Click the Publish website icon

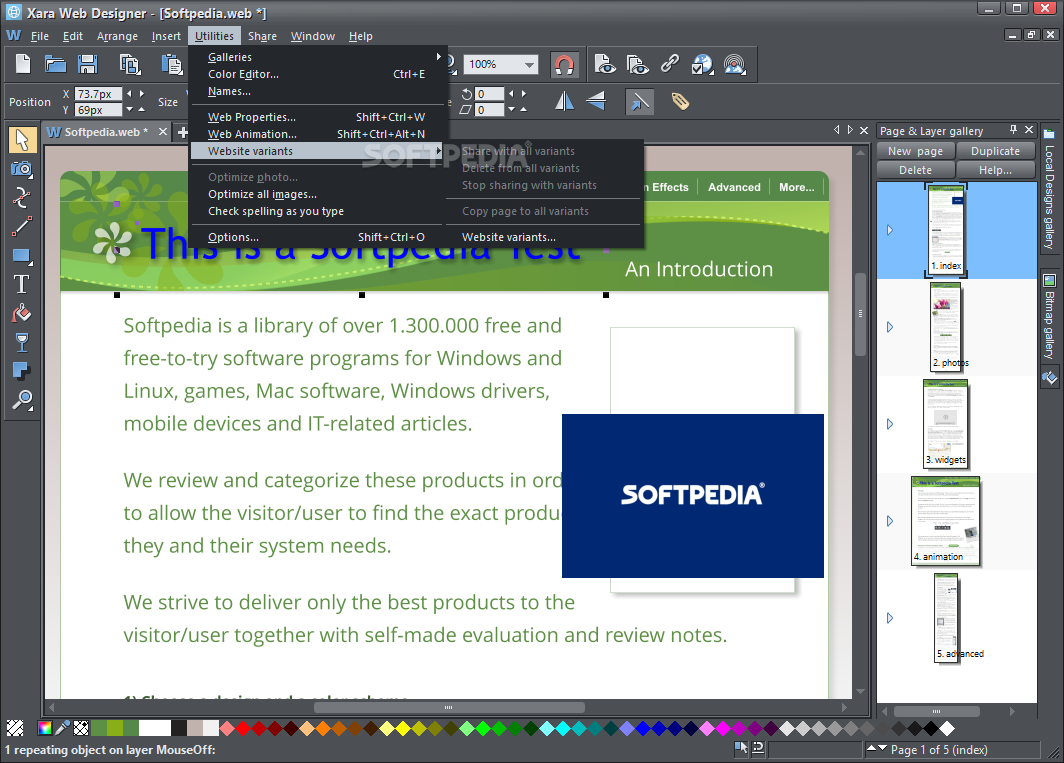[x=735, y=64]
